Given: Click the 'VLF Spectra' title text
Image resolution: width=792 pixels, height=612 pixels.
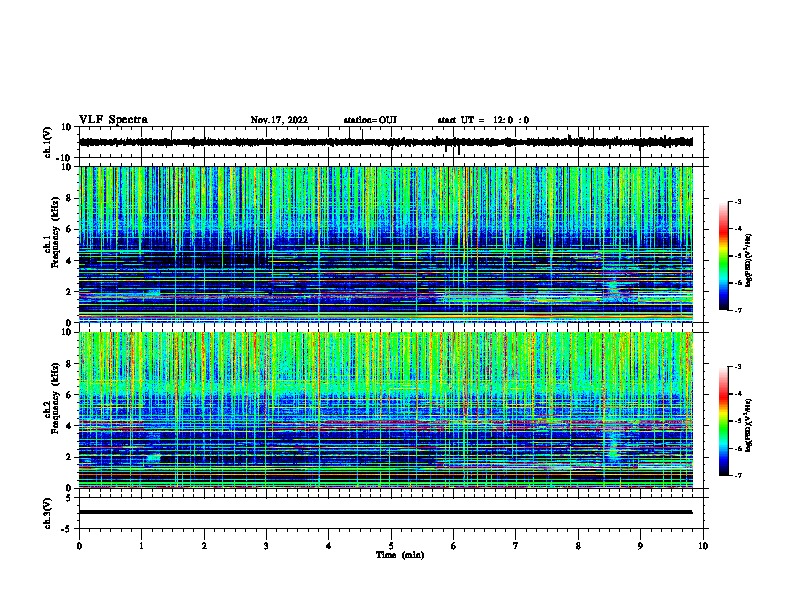Looking at the screenshot, I should pyautogui.click(x=113, y=120).
